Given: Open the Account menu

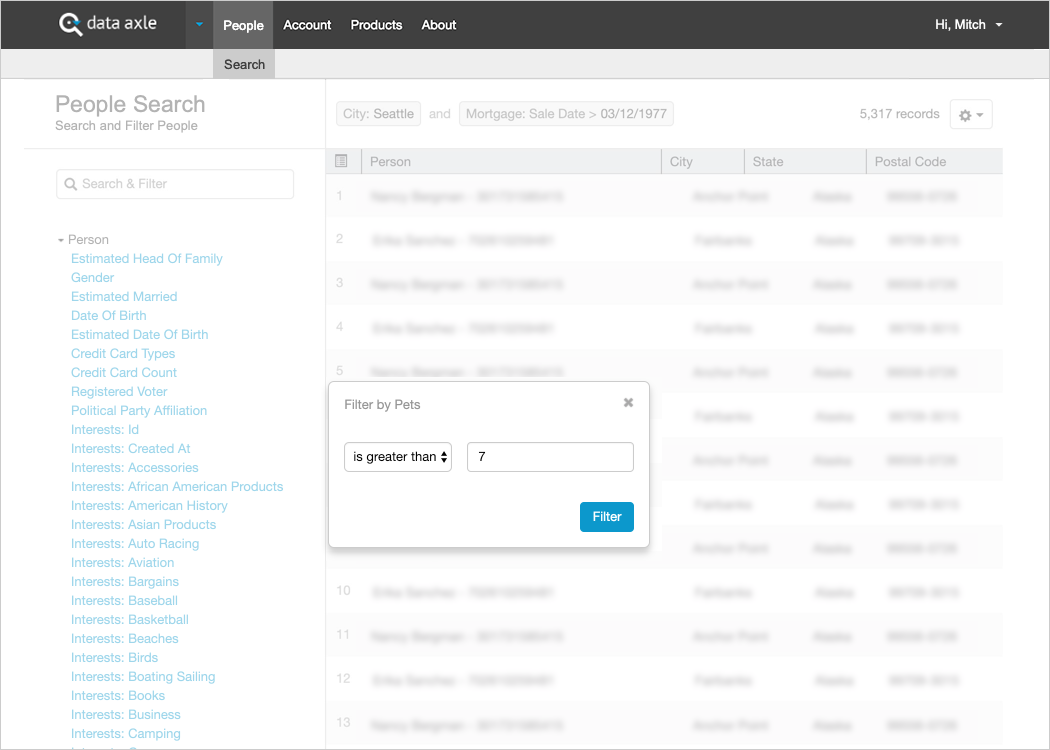Looking at the screenshot, I should [307, 25].
